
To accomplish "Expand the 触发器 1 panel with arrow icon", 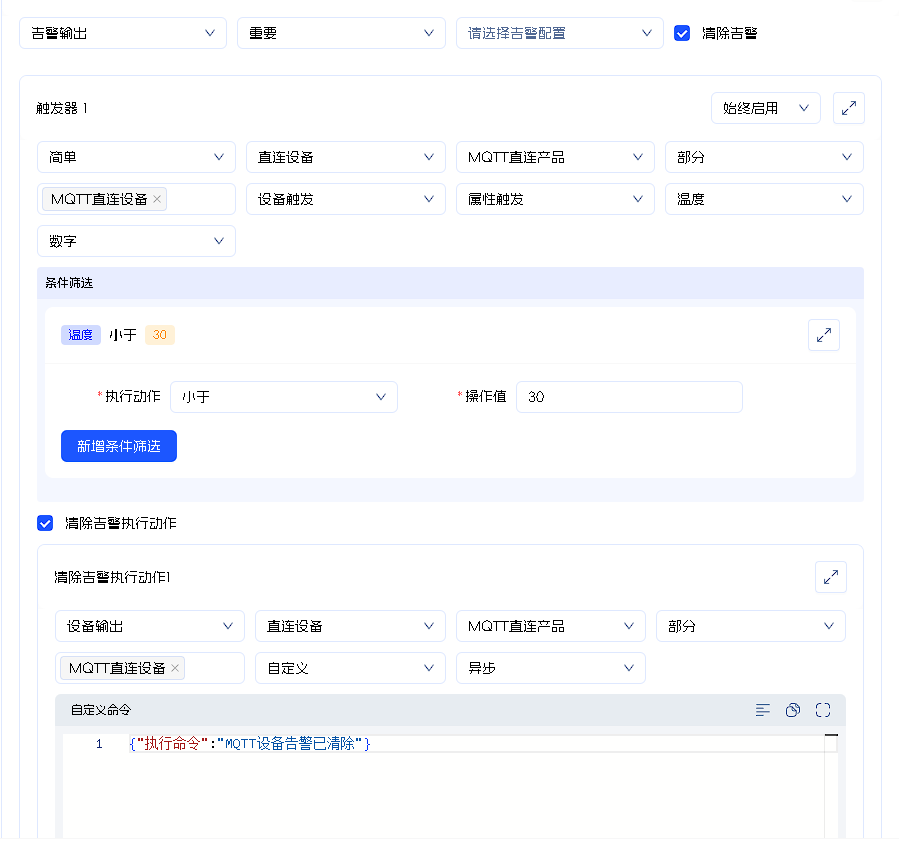I will 849,108.
